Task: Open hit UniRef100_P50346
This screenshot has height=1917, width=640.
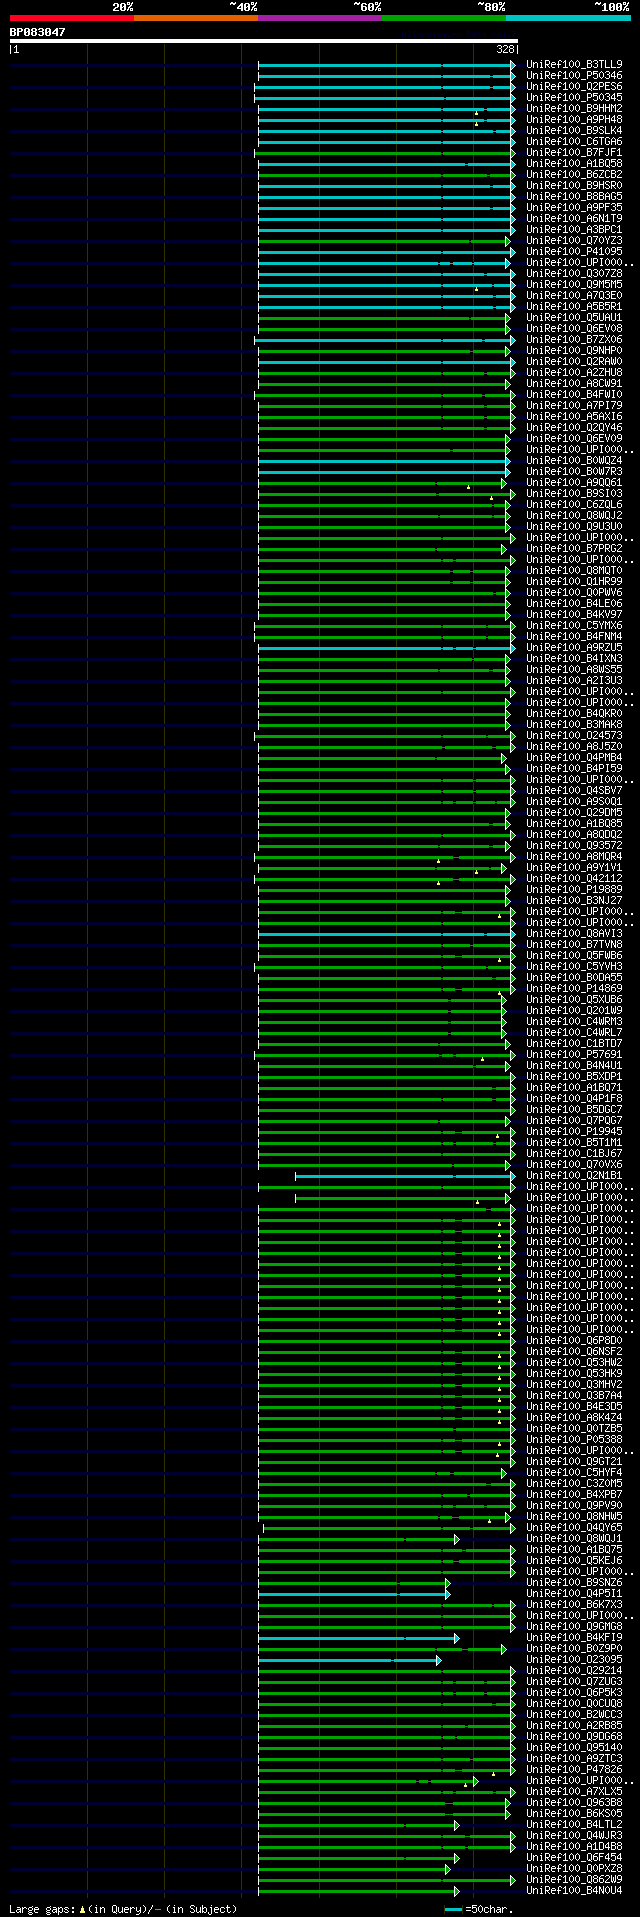Action: point(574,75)
